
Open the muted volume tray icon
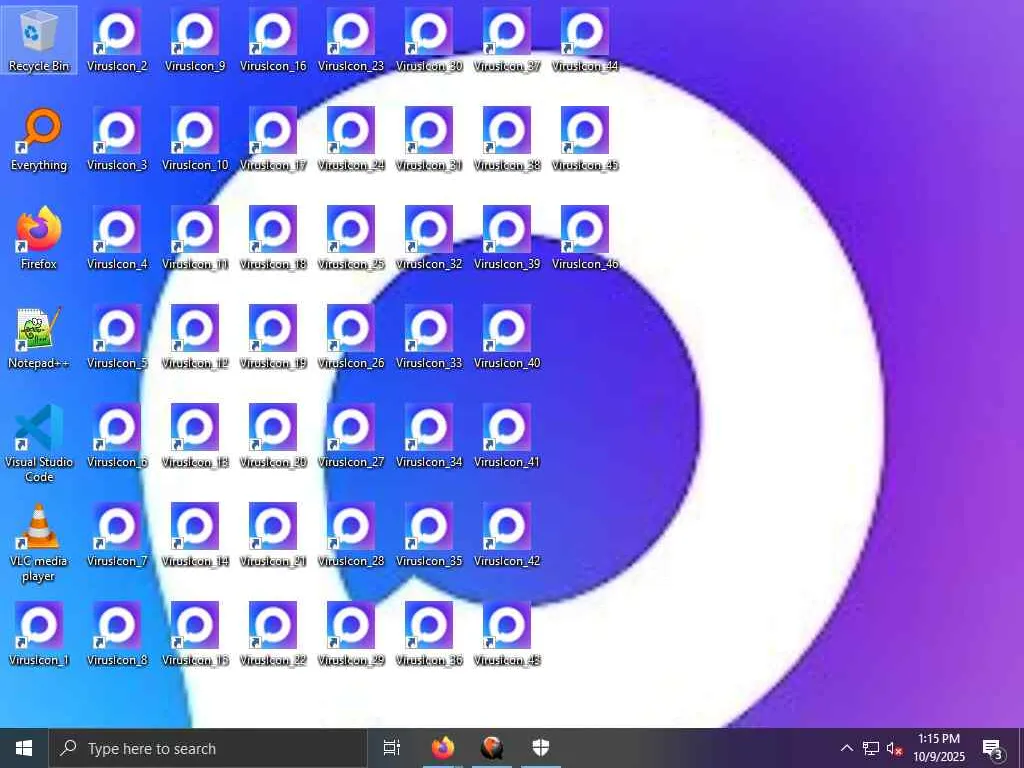click(894, 749)
